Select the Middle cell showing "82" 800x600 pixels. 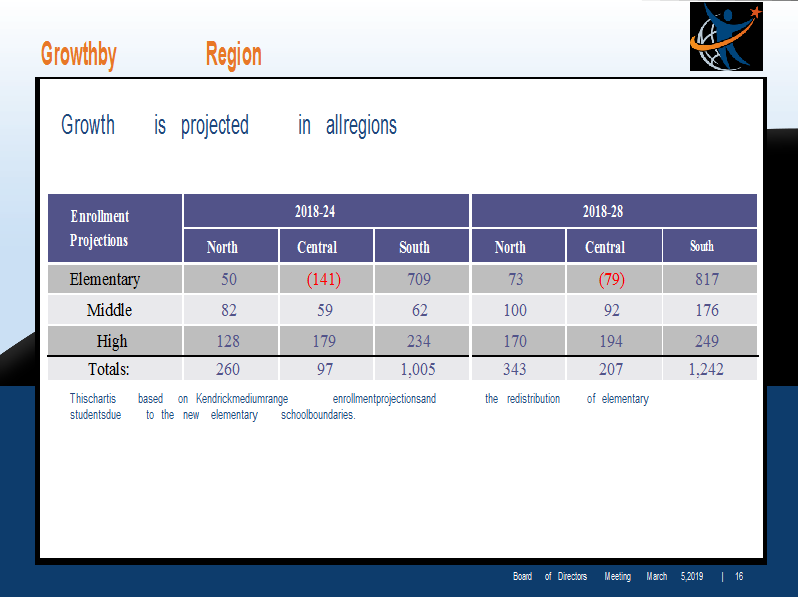click(x=231, y=310)
